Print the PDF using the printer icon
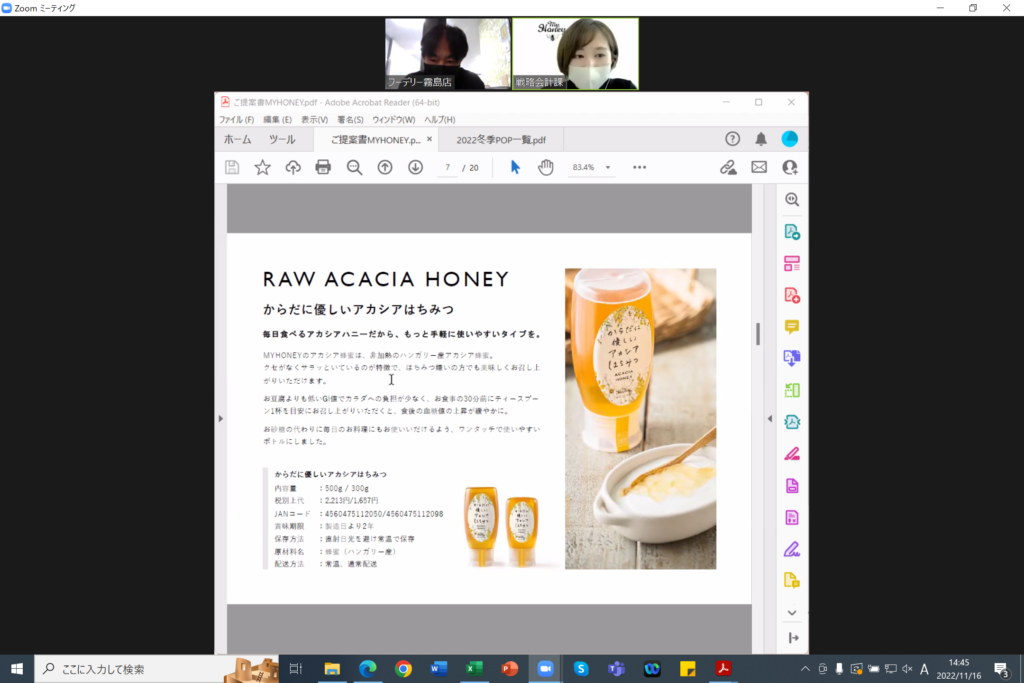The image size is (1024, 683). pyautogui.click(x=323, y=167)
